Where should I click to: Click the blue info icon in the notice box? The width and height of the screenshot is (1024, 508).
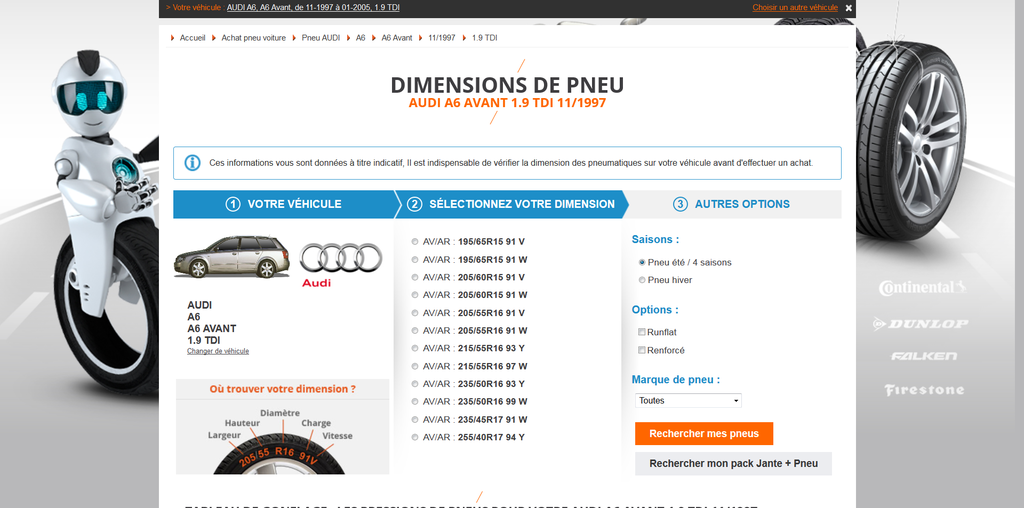(x=192, y=163)
